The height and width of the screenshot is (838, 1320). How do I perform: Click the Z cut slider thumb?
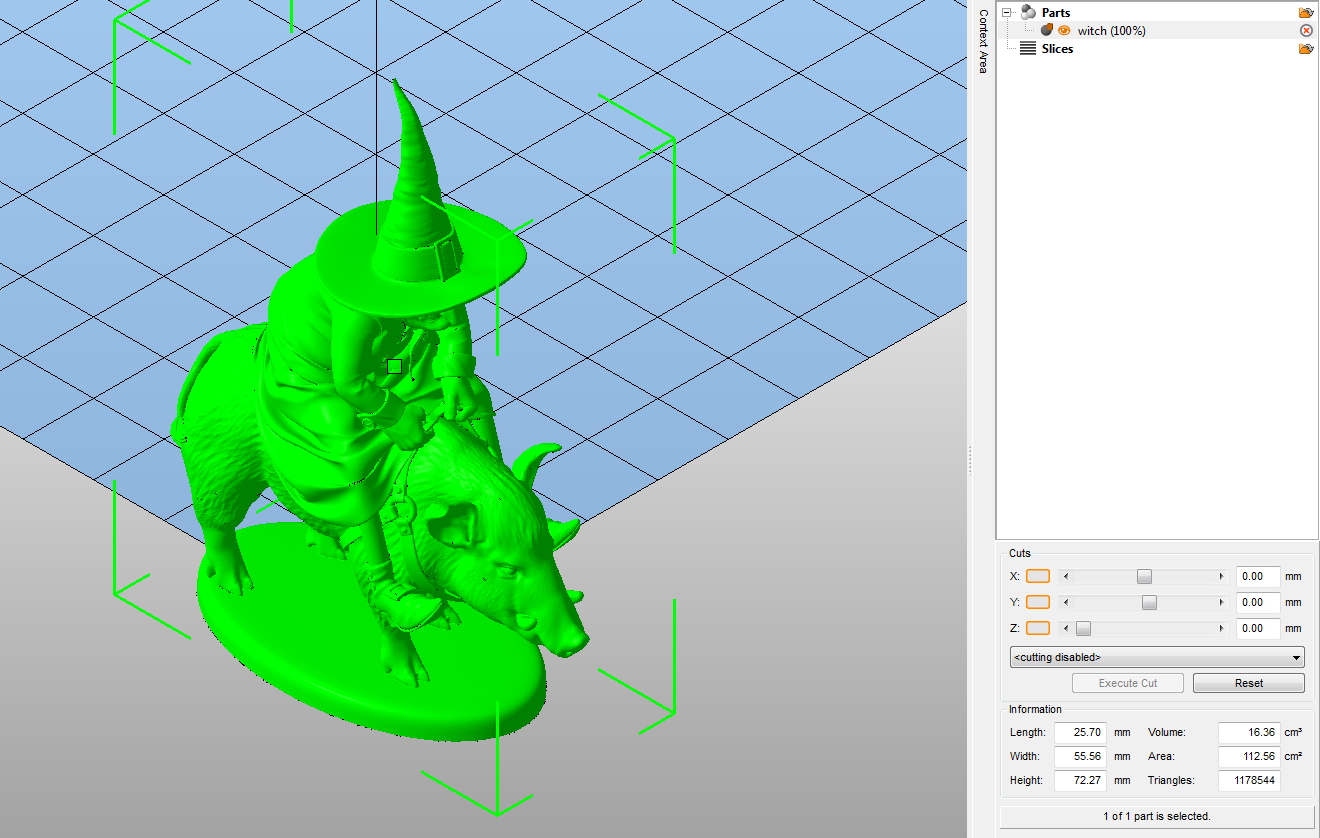point(1083,629)
